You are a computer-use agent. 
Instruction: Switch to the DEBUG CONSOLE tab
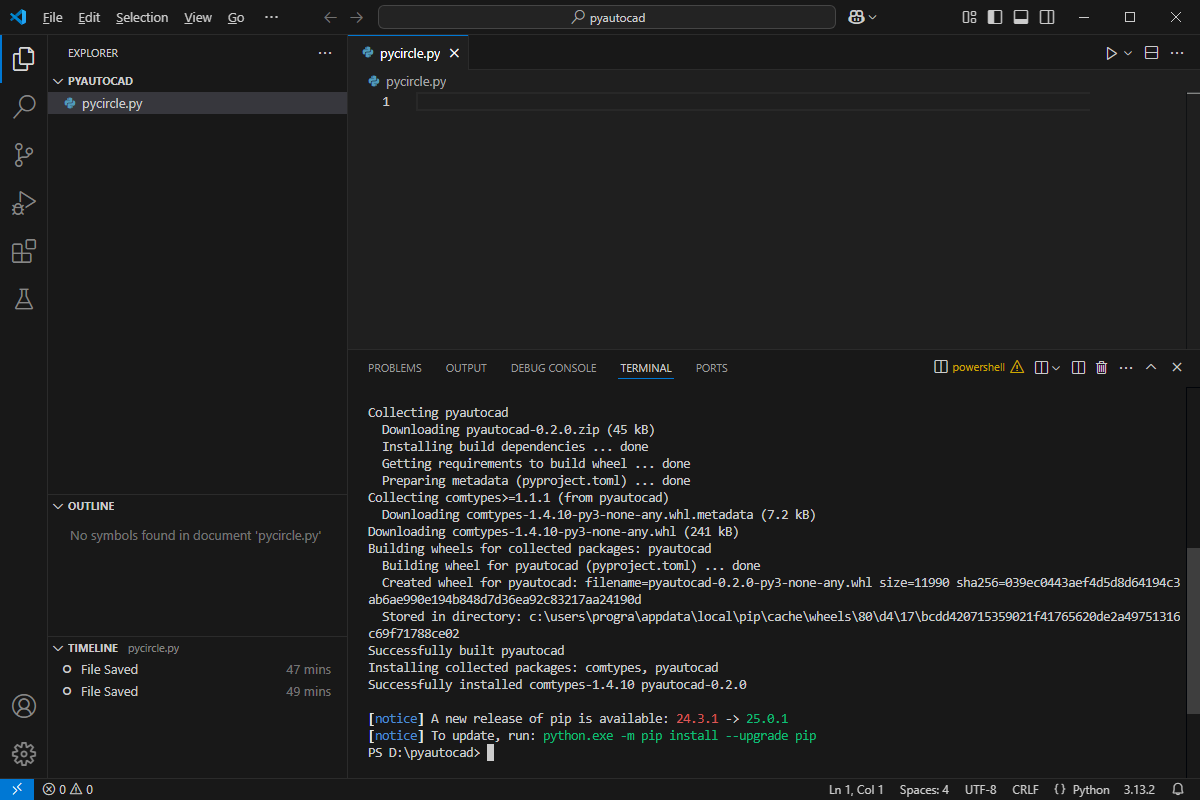tap(553, 368)
